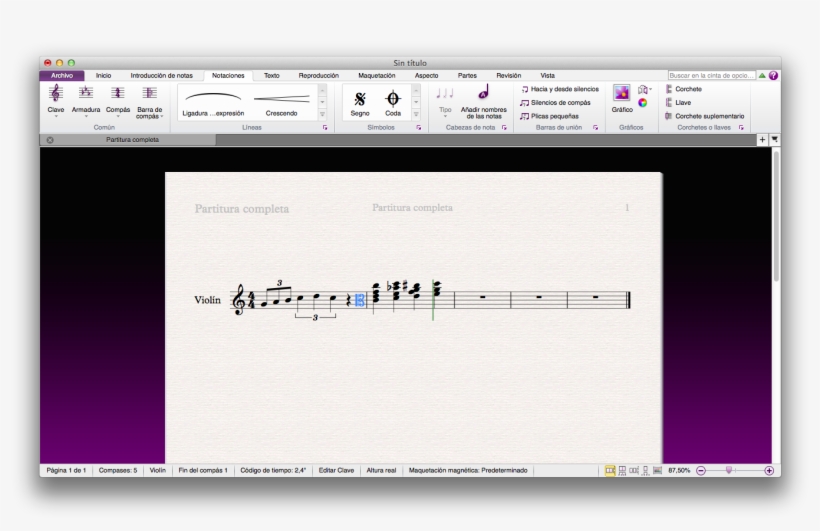The image size is (820, 531).
Task: Click the Crescendo hairpin line
Action: tap(281, 101)
